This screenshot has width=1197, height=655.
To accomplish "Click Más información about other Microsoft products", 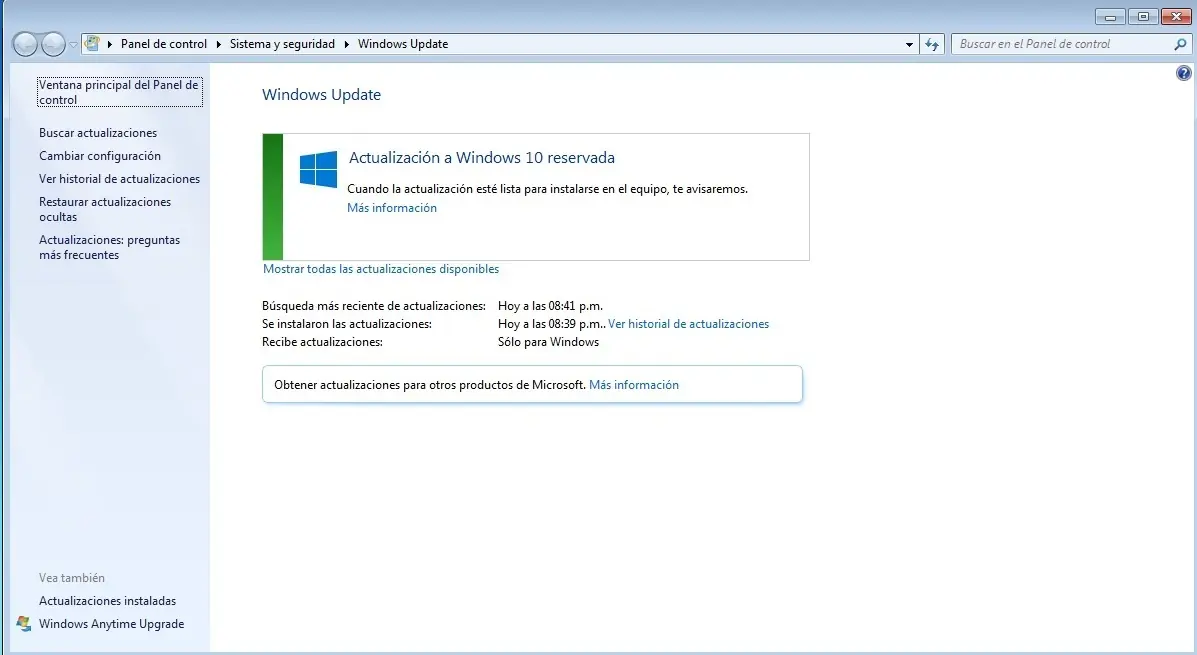I will 634,385.
